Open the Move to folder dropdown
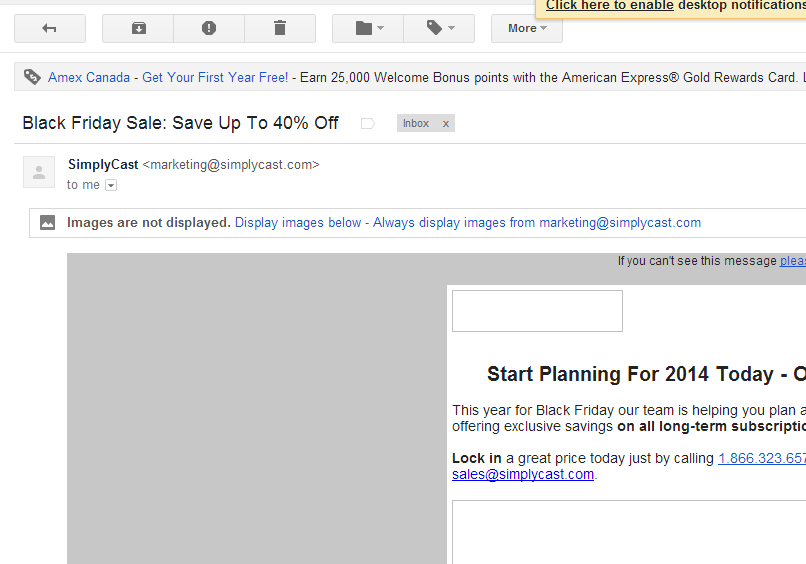This screenshot has height=564, width=806. [368, 28]
